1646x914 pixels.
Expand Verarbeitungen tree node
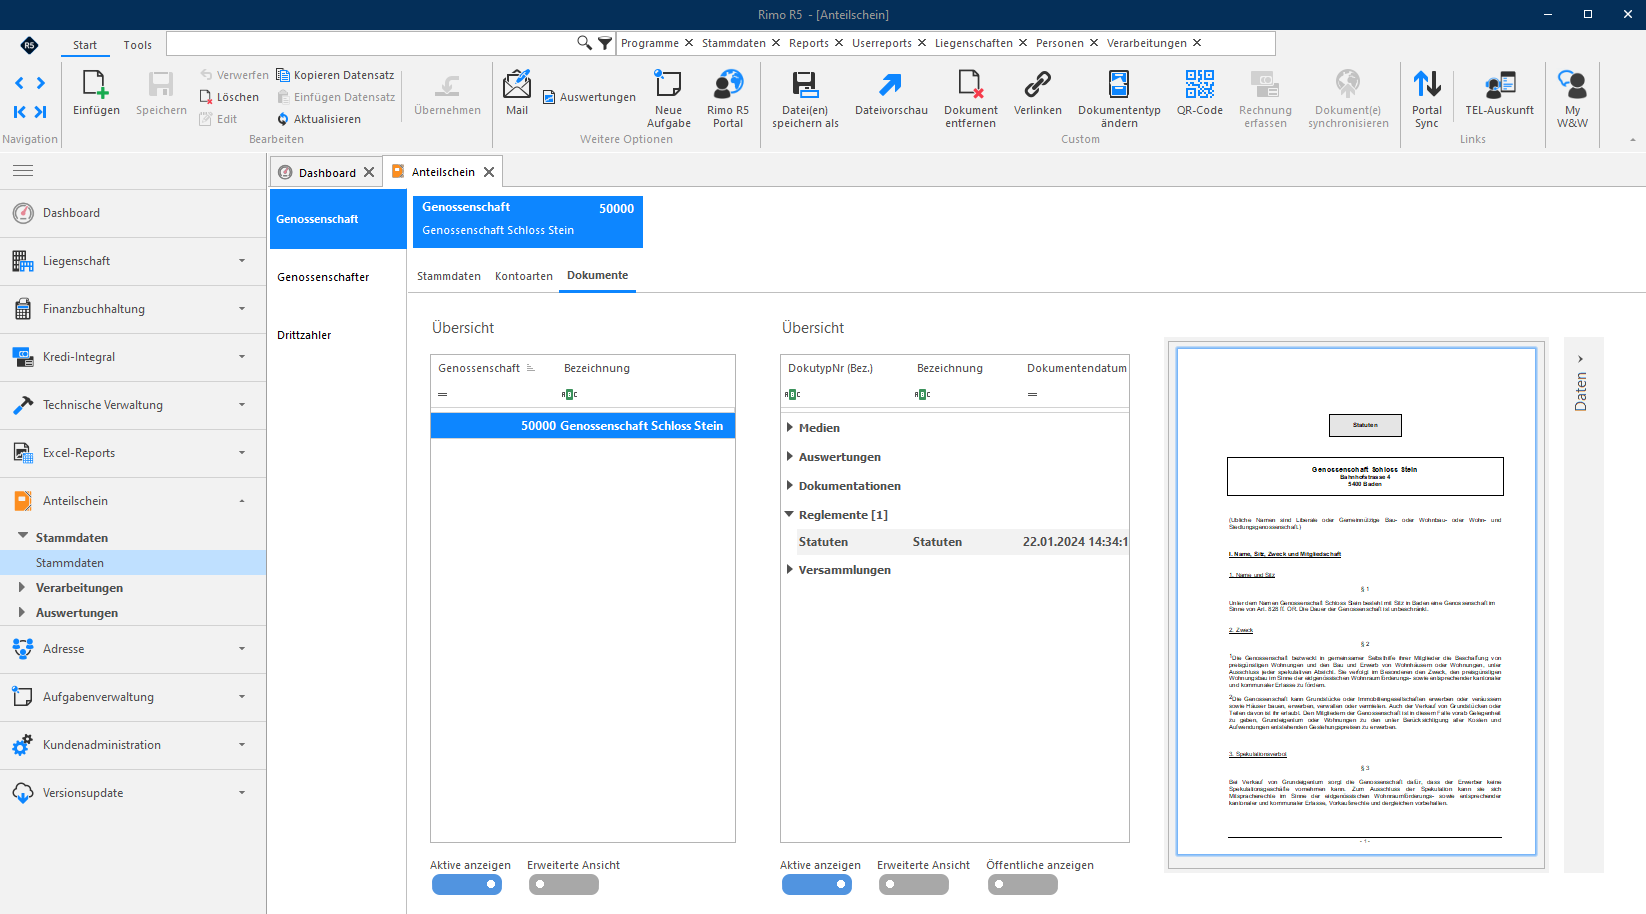point(22,588)
